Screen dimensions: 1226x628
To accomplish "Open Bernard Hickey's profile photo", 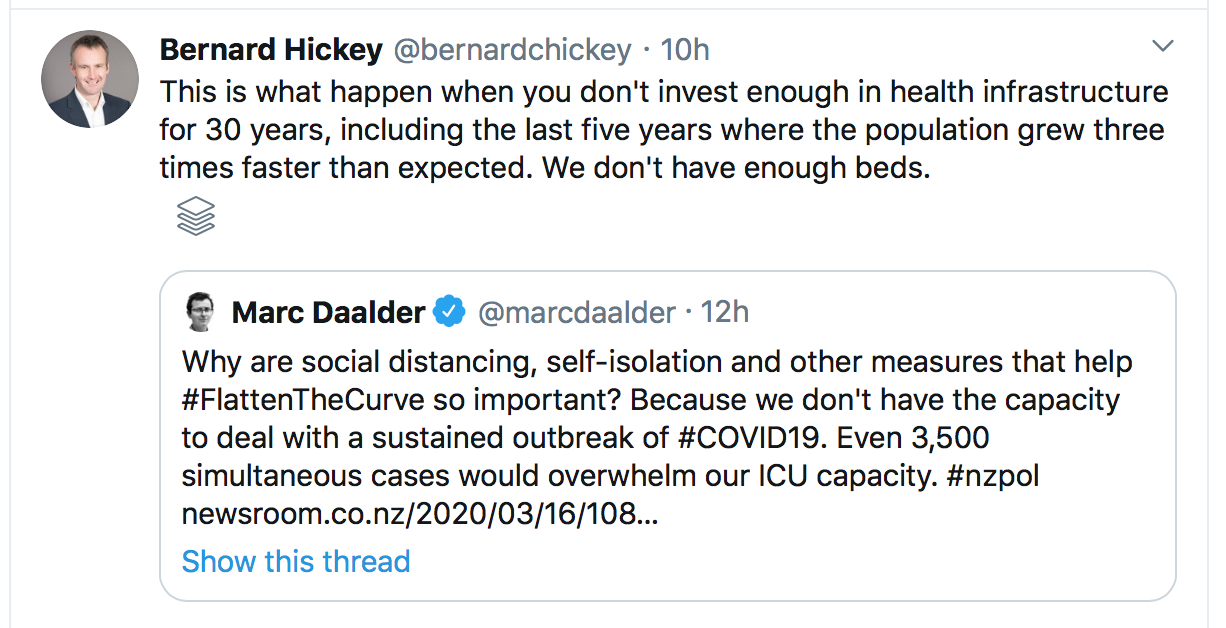I will tap(90, 79).
